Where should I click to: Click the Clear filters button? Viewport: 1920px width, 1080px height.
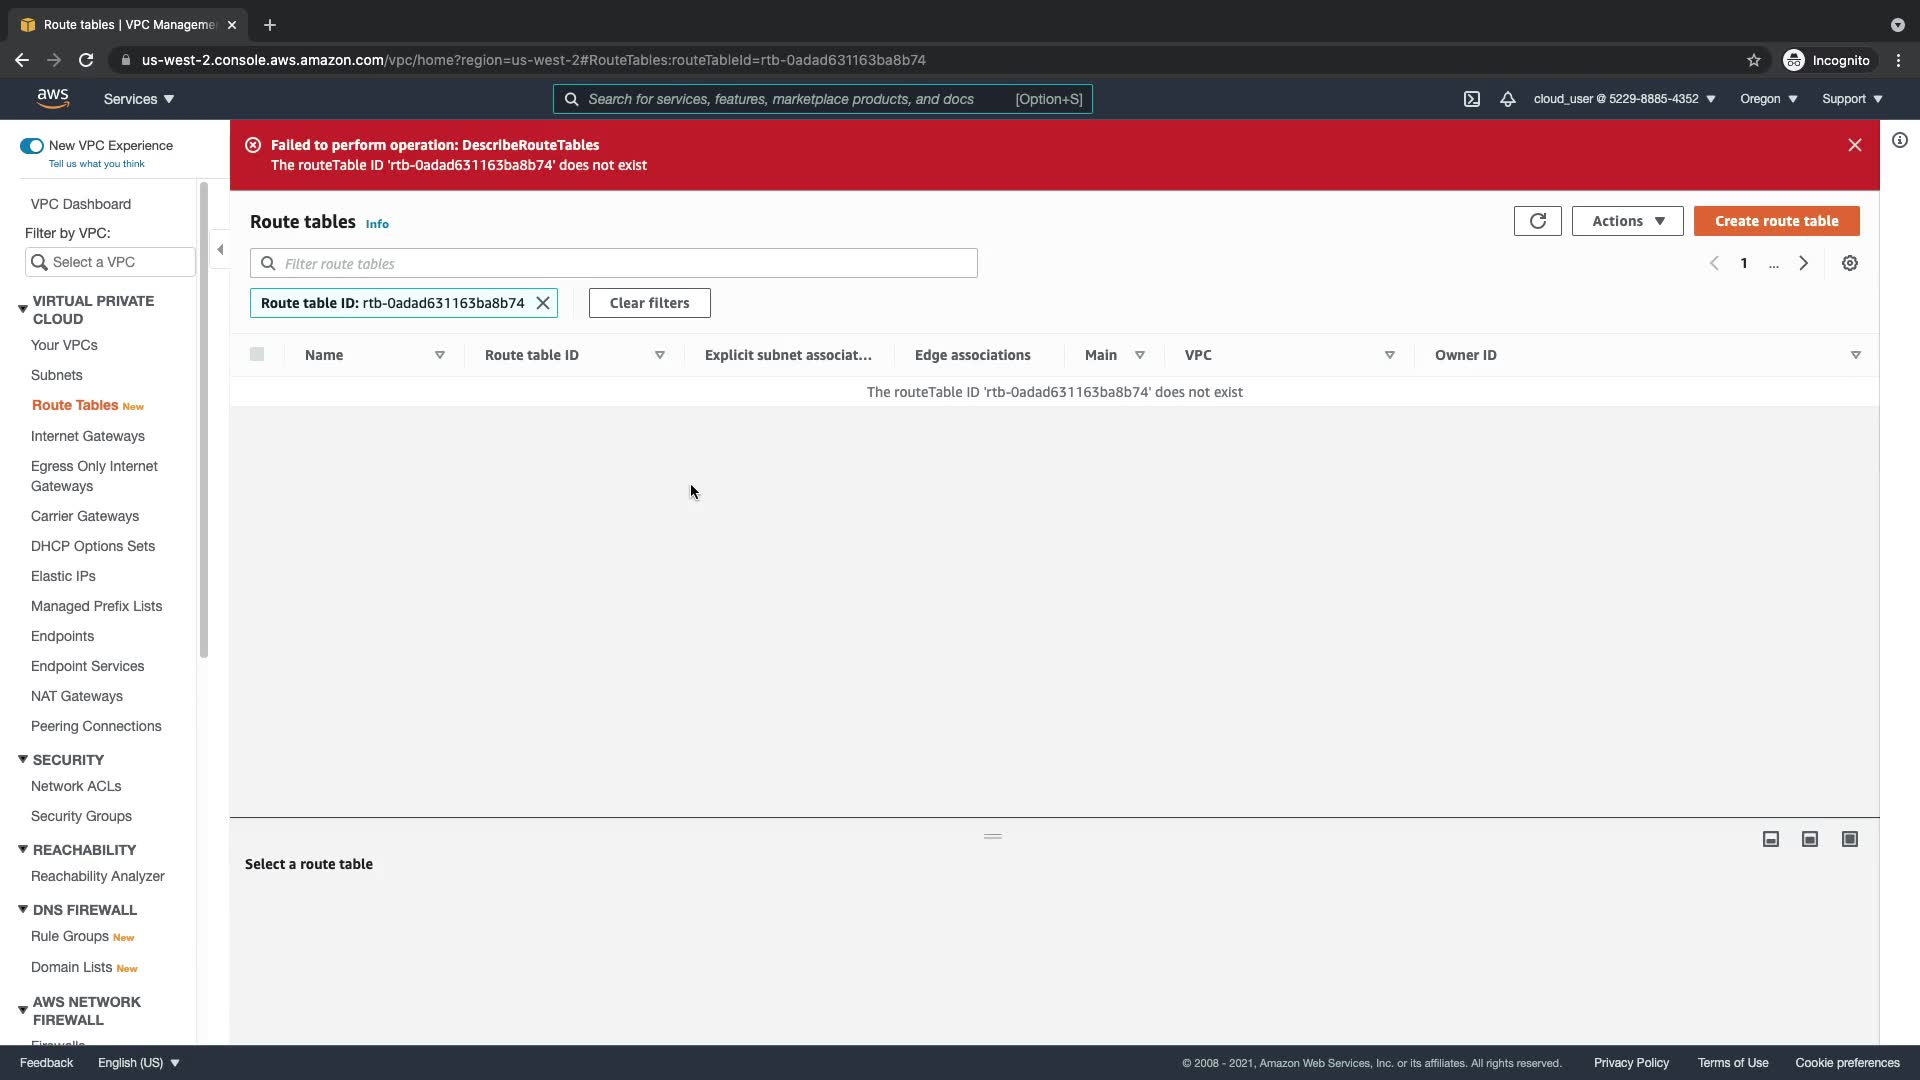point(649,303)
